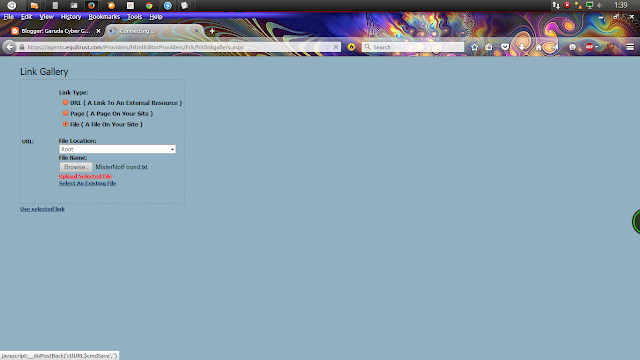Select the File on your site radio

65,124
